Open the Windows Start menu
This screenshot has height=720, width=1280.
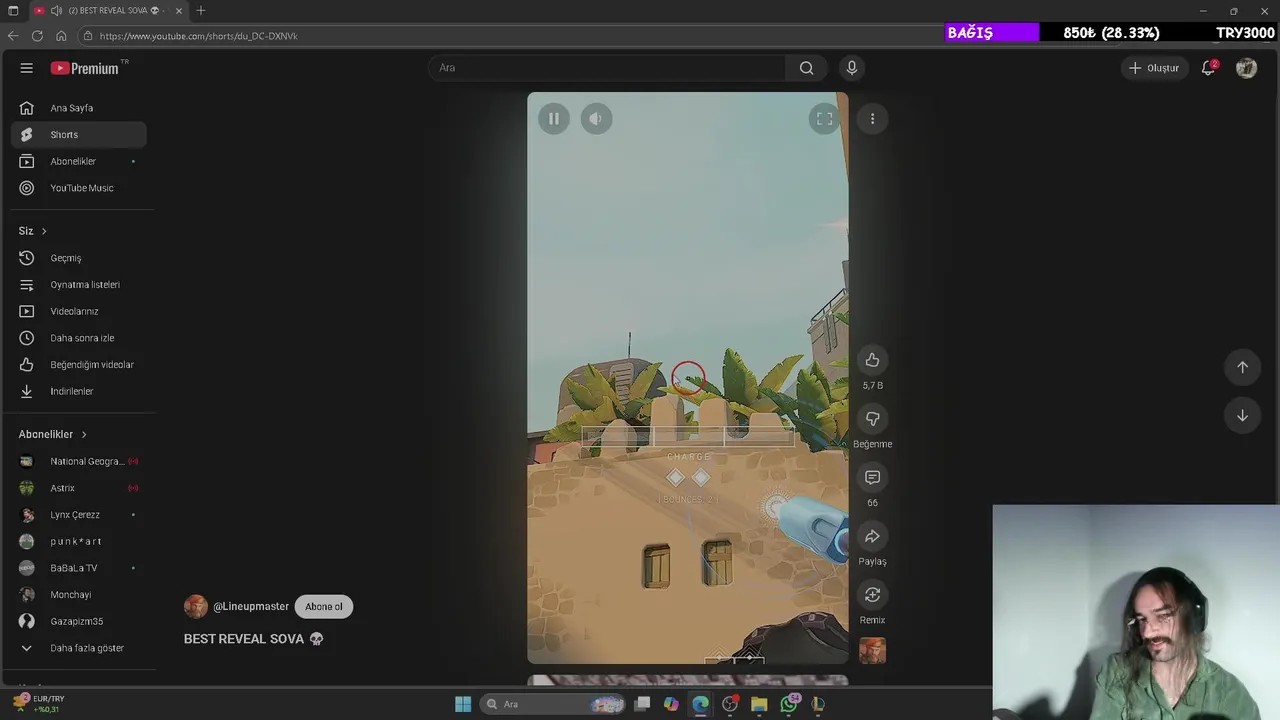(x=463, y=704)
